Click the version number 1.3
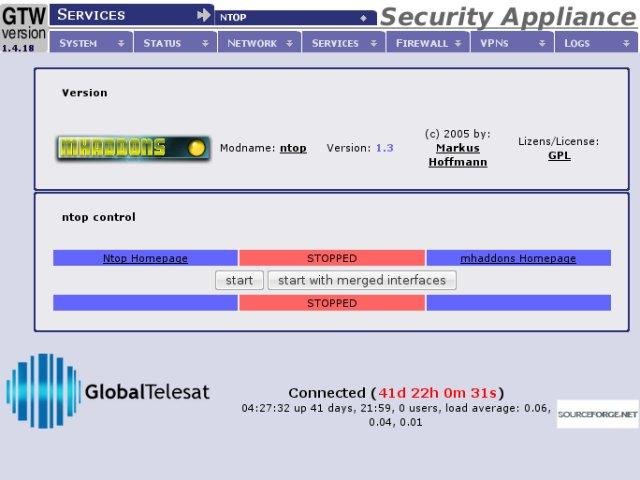This screenshot has width=640, height=480. coord(384,148)
